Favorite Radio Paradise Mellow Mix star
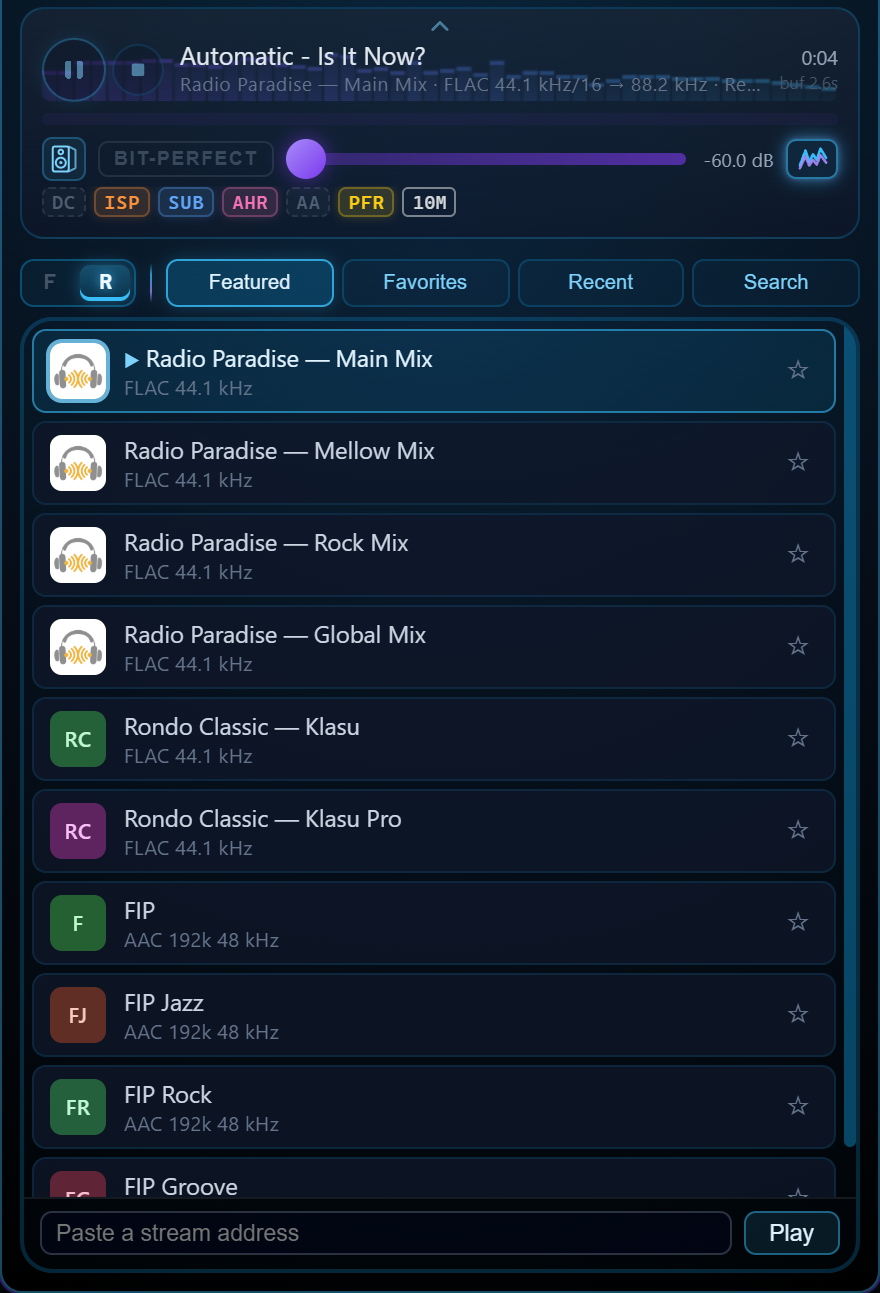Image resolution: width=880 pixels, height=1293 pixels. 798,462
